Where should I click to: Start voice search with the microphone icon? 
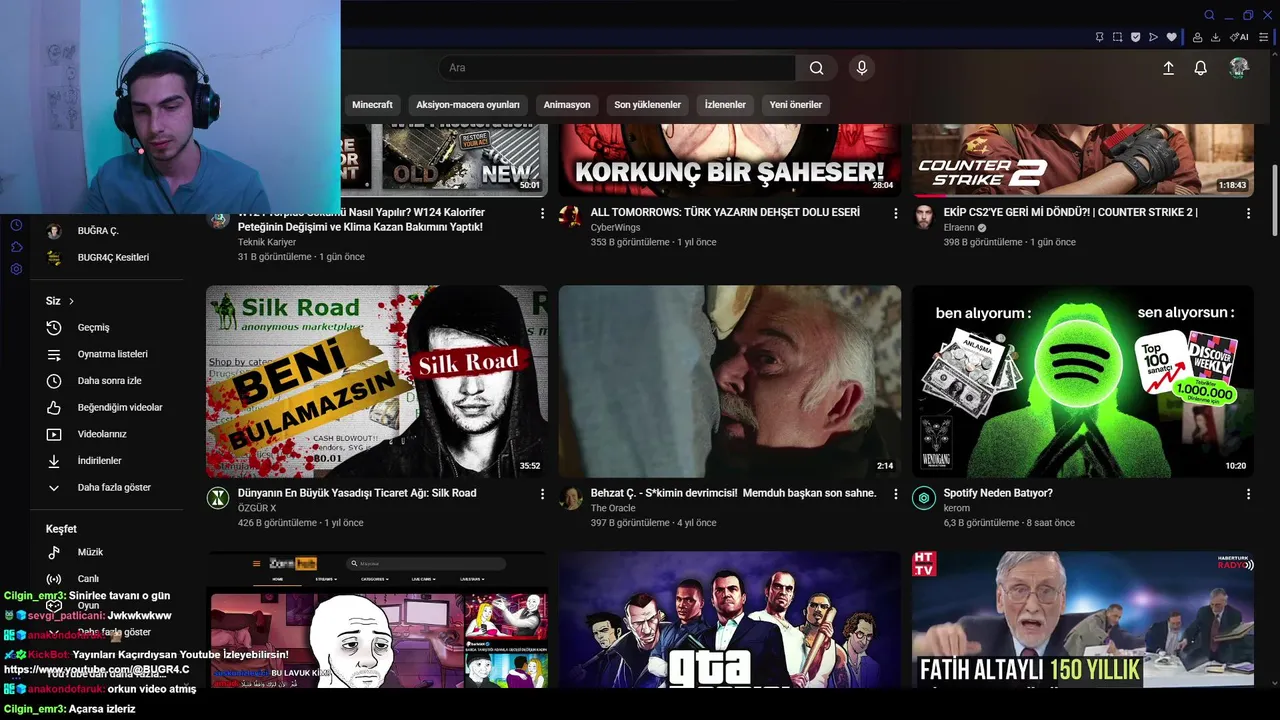862,68
